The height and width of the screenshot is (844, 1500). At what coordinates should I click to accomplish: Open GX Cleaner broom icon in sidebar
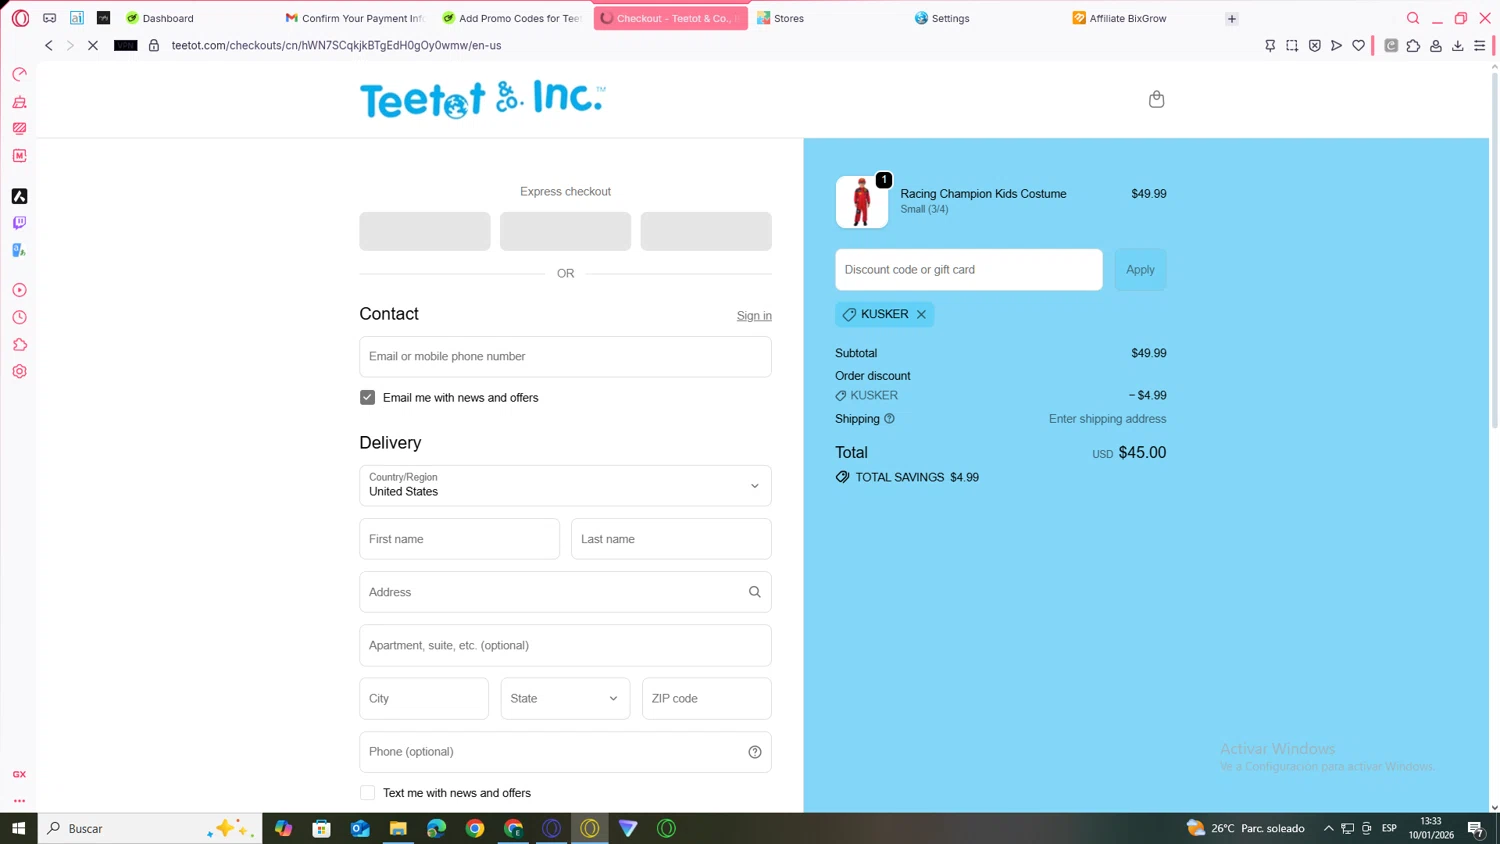[x=19, y=102]
